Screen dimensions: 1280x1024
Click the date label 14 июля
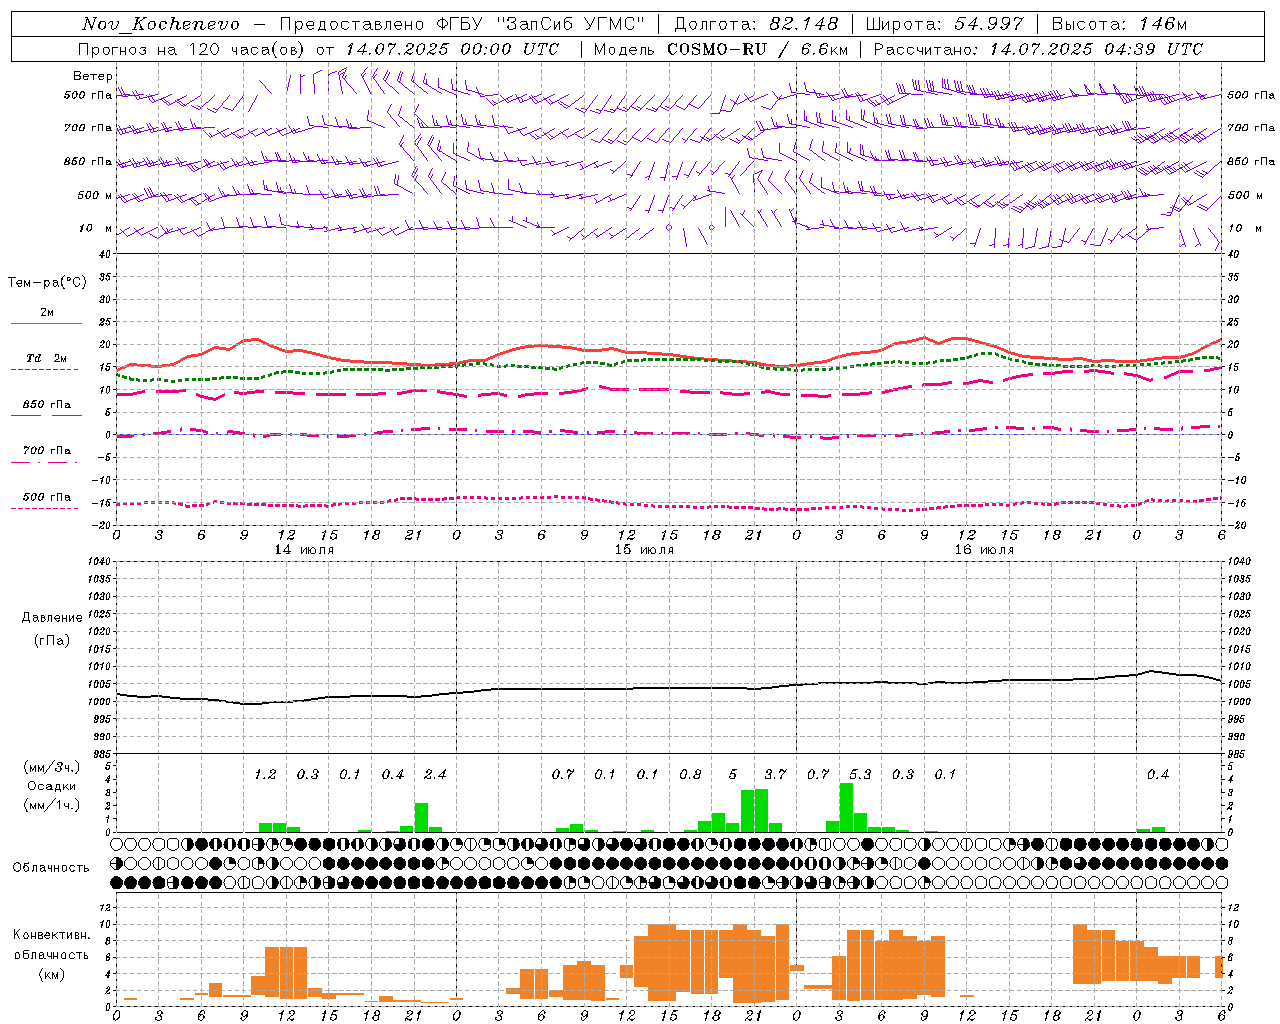(304, 550)
